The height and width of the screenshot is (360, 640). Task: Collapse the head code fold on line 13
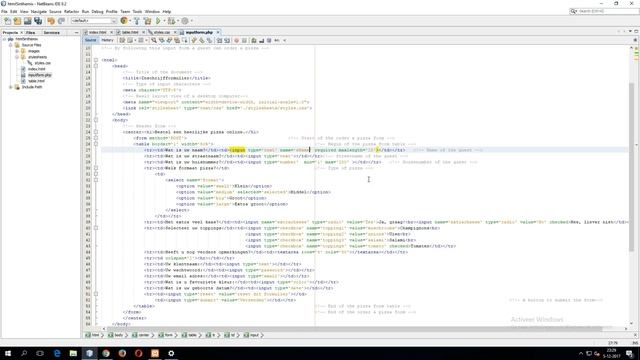(96, 66)
